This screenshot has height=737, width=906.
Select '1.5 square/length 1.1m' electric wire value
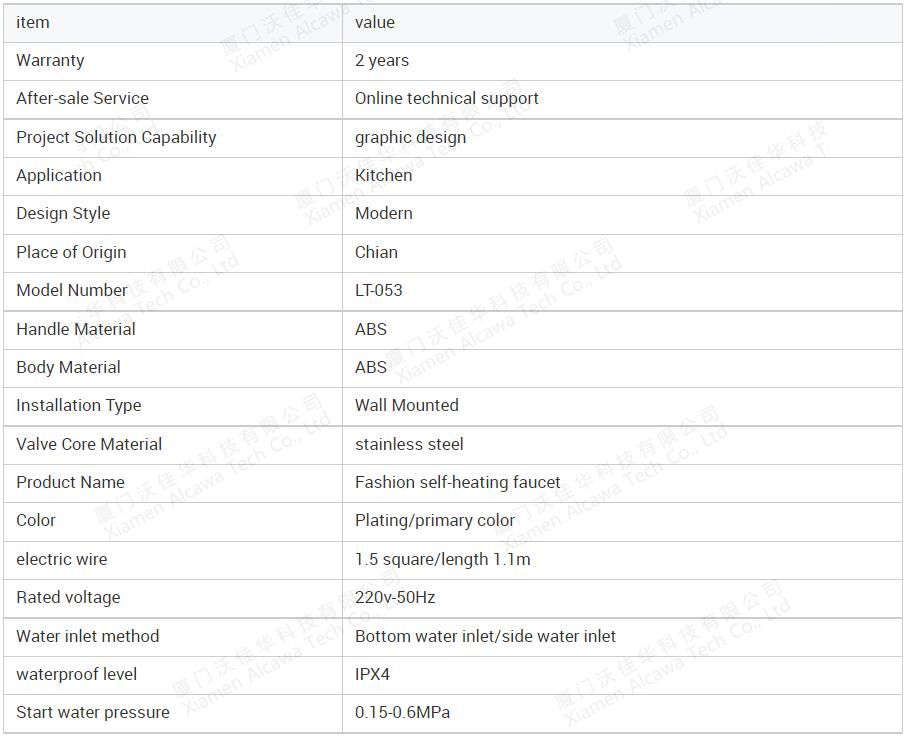pos(443,560)
